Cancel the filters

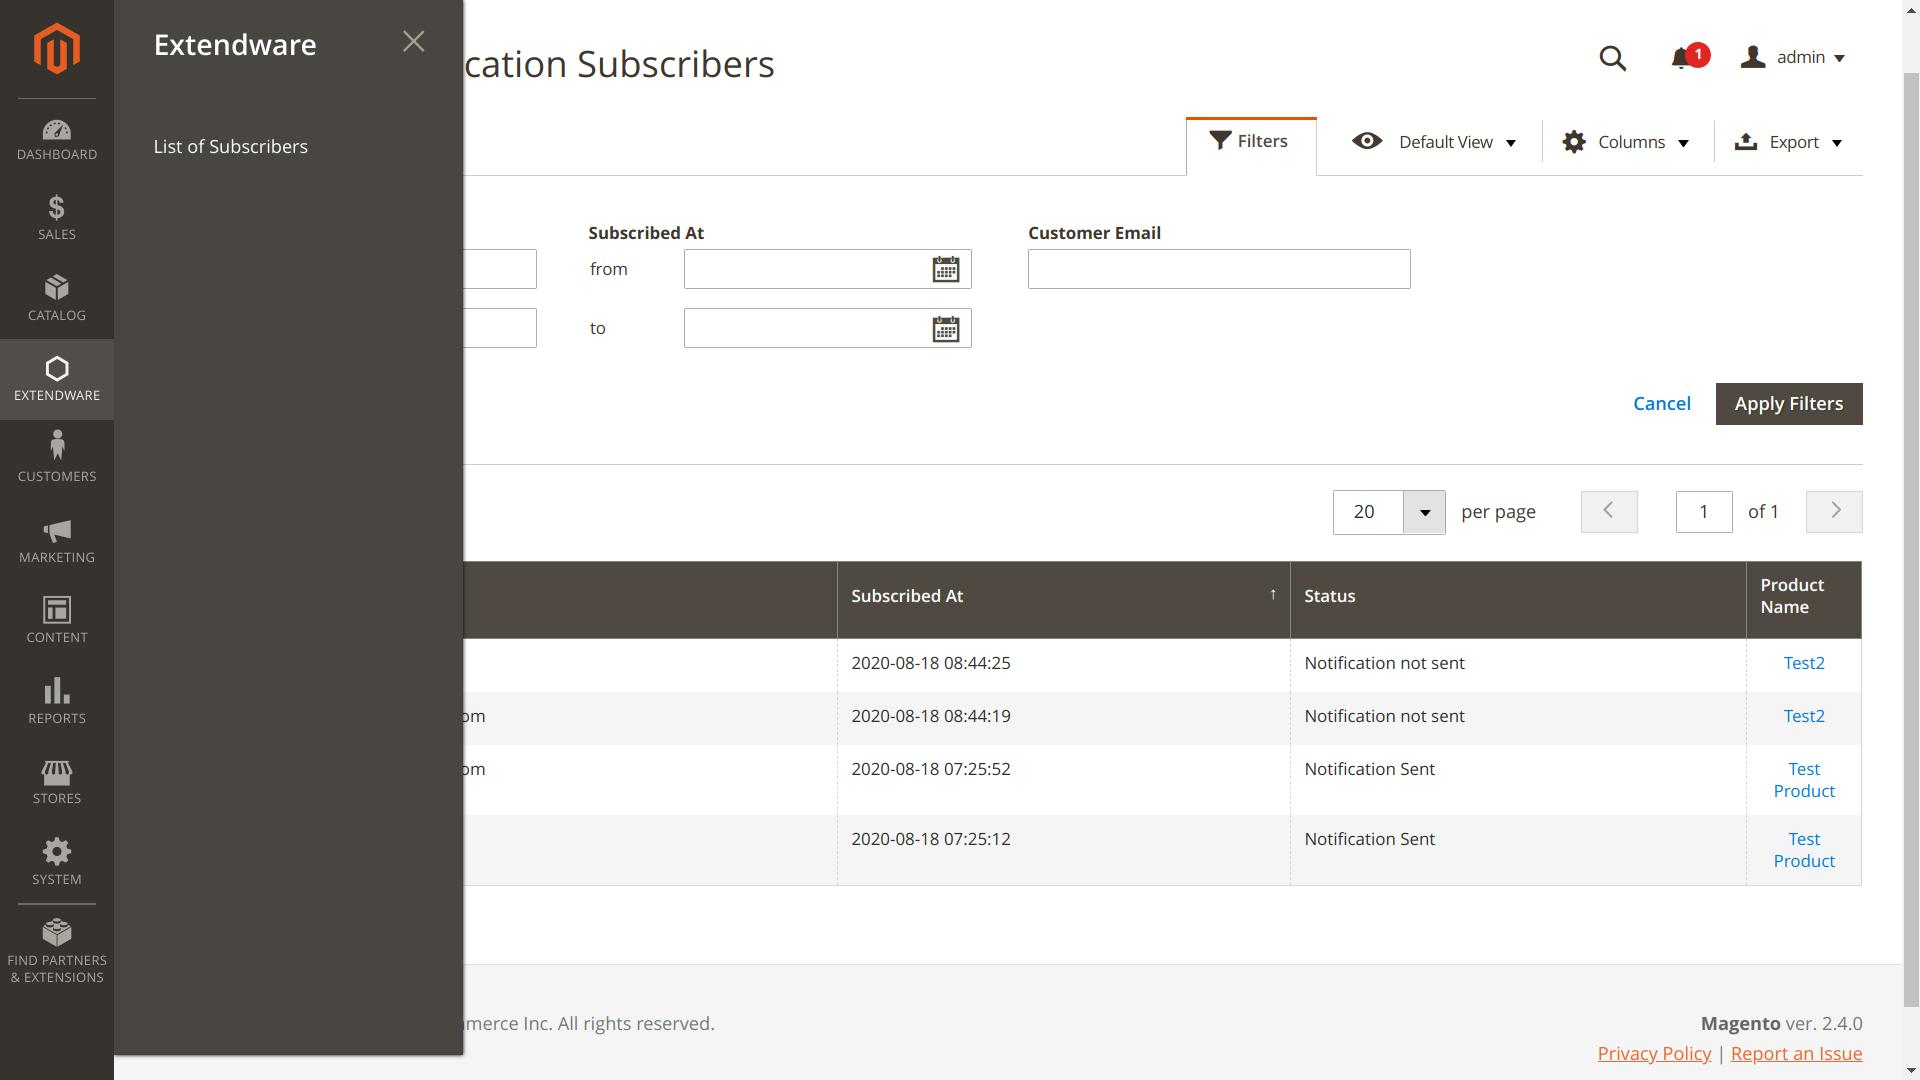[1662, 403]
